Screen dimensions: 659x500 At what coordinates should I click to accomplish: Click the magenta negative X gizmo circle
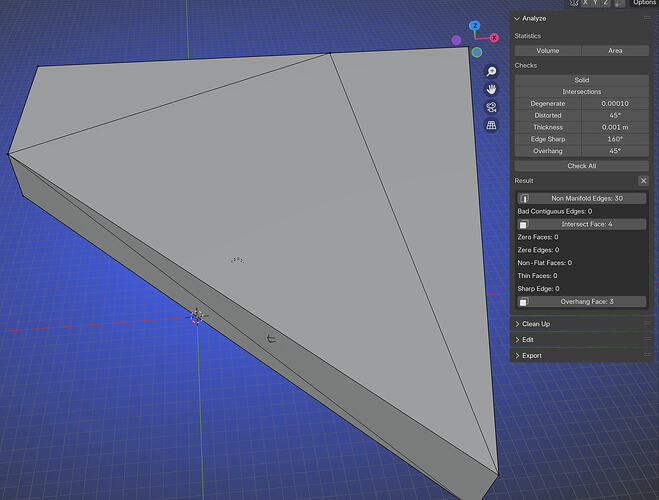[456, 40]
